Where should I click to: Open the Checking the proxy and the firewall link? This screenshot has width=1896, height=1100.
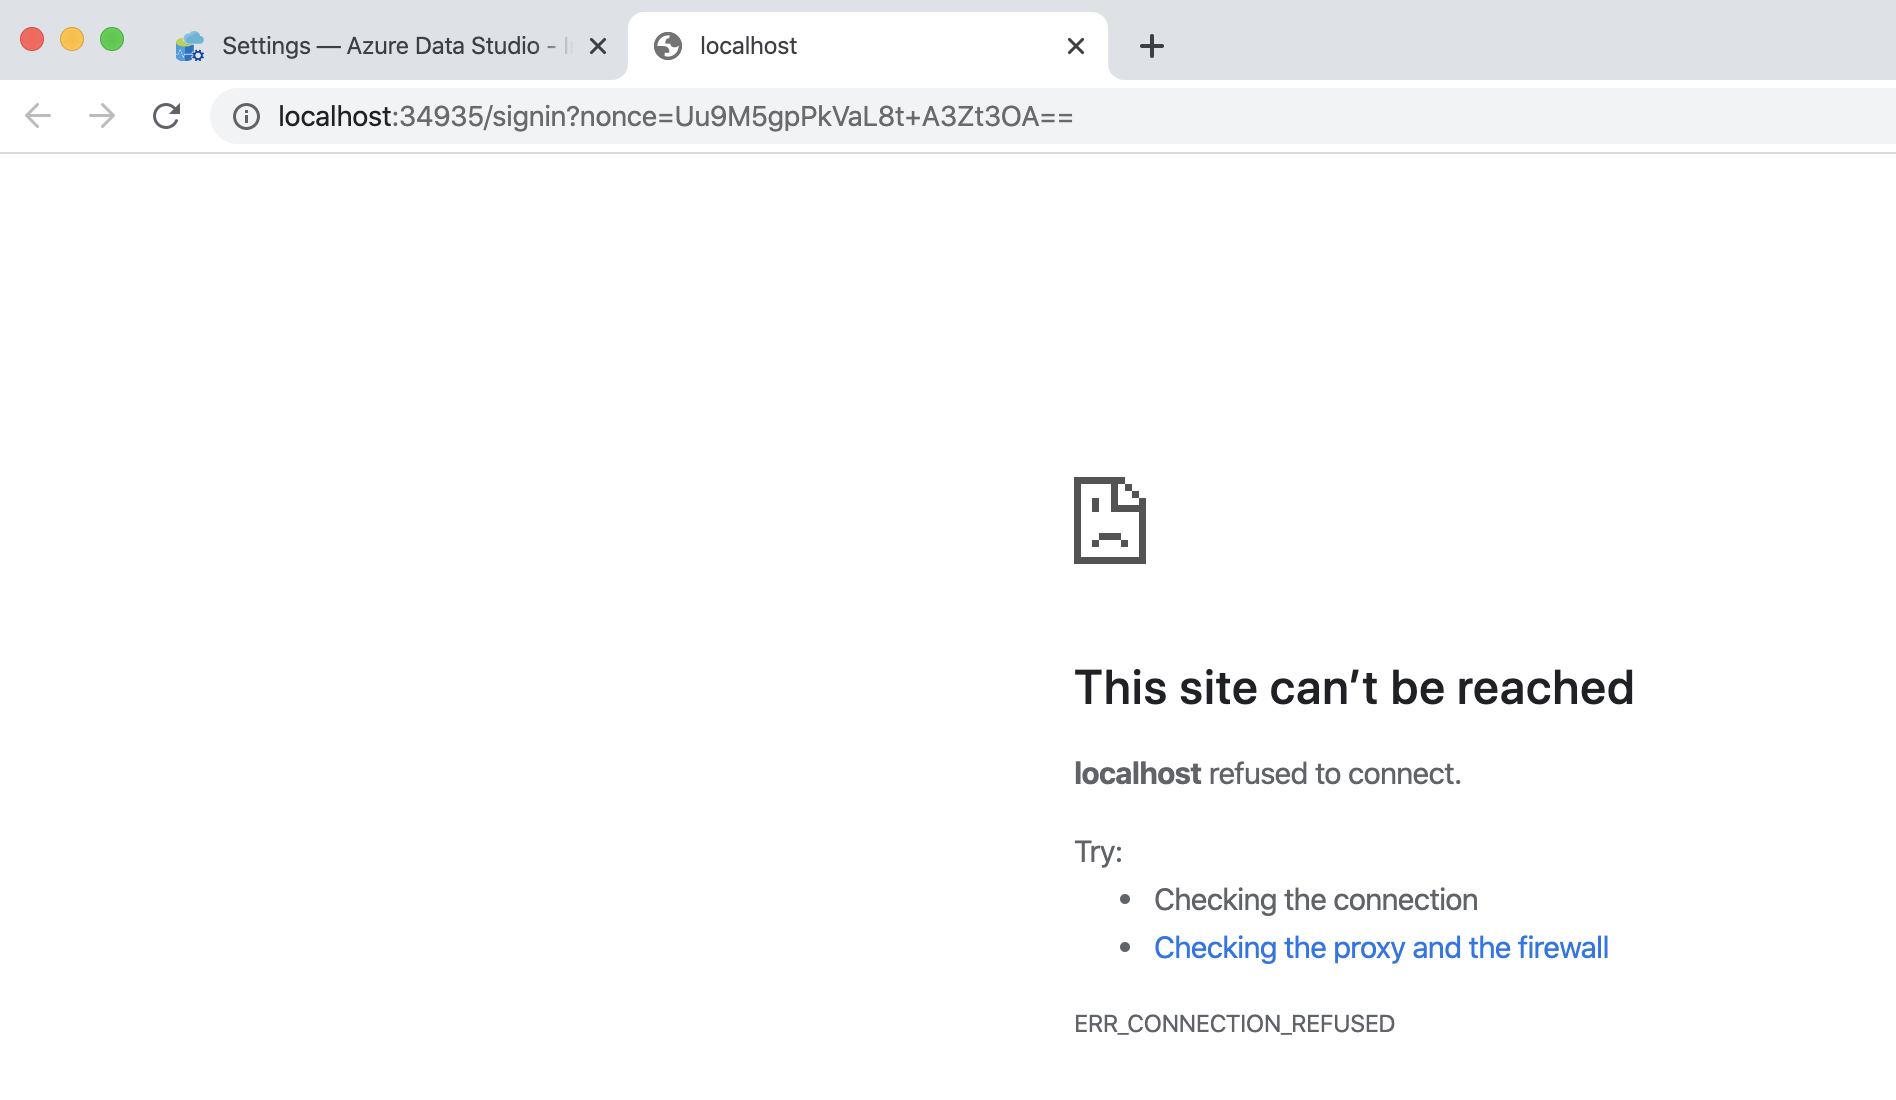(x=1381, y=947)
